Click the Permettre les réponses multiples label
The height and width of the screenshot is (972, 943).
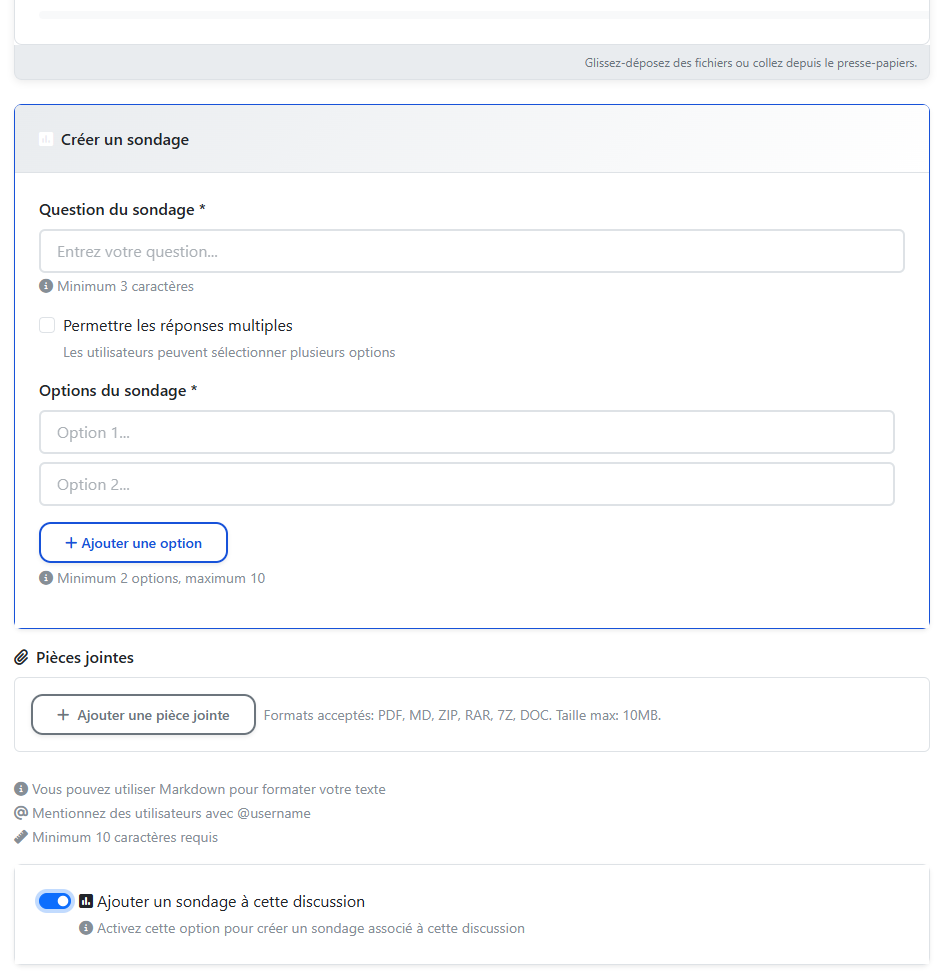point(178,326)
